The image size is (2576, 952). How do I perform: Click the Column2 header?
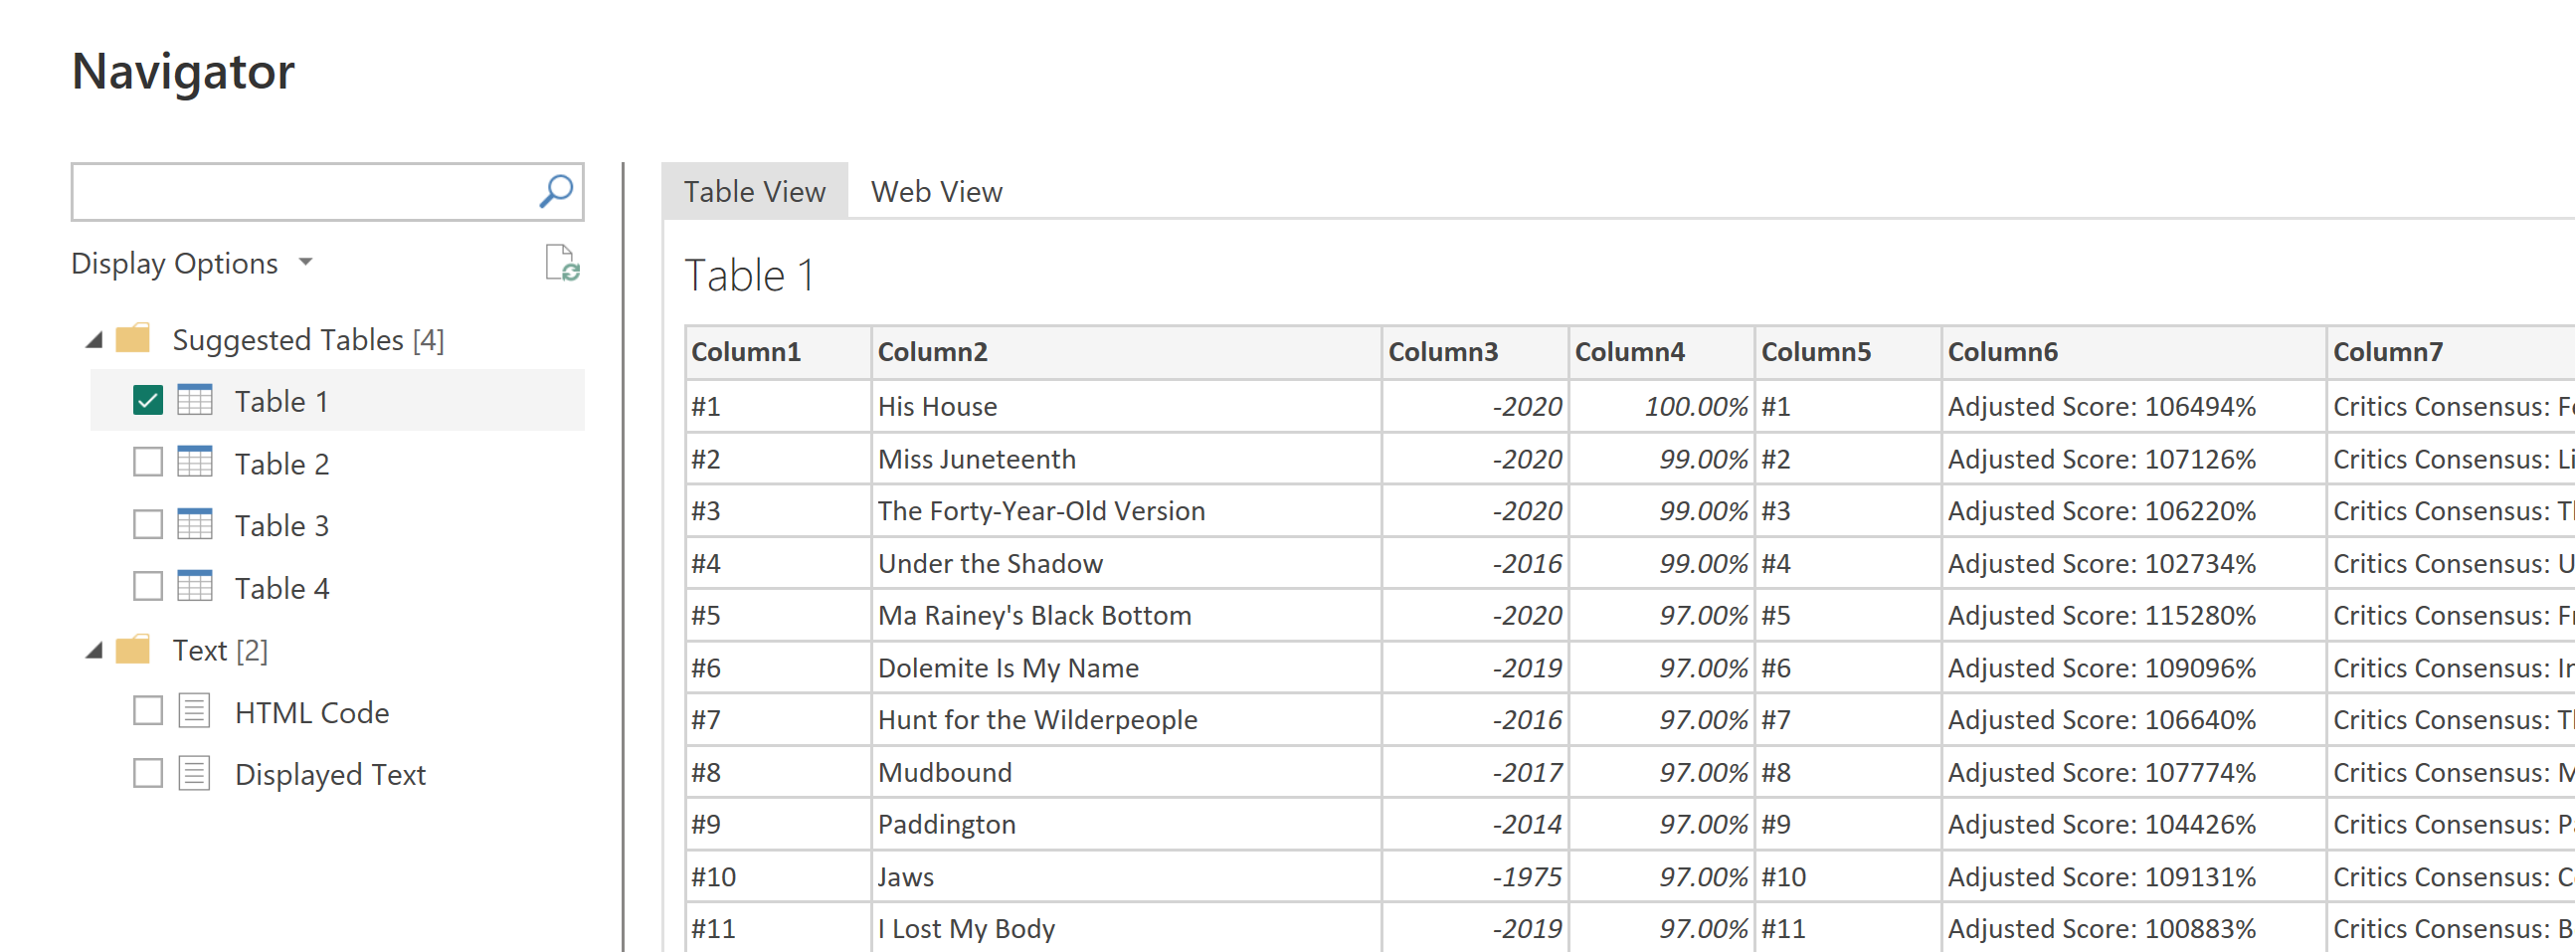(1126, 352)
